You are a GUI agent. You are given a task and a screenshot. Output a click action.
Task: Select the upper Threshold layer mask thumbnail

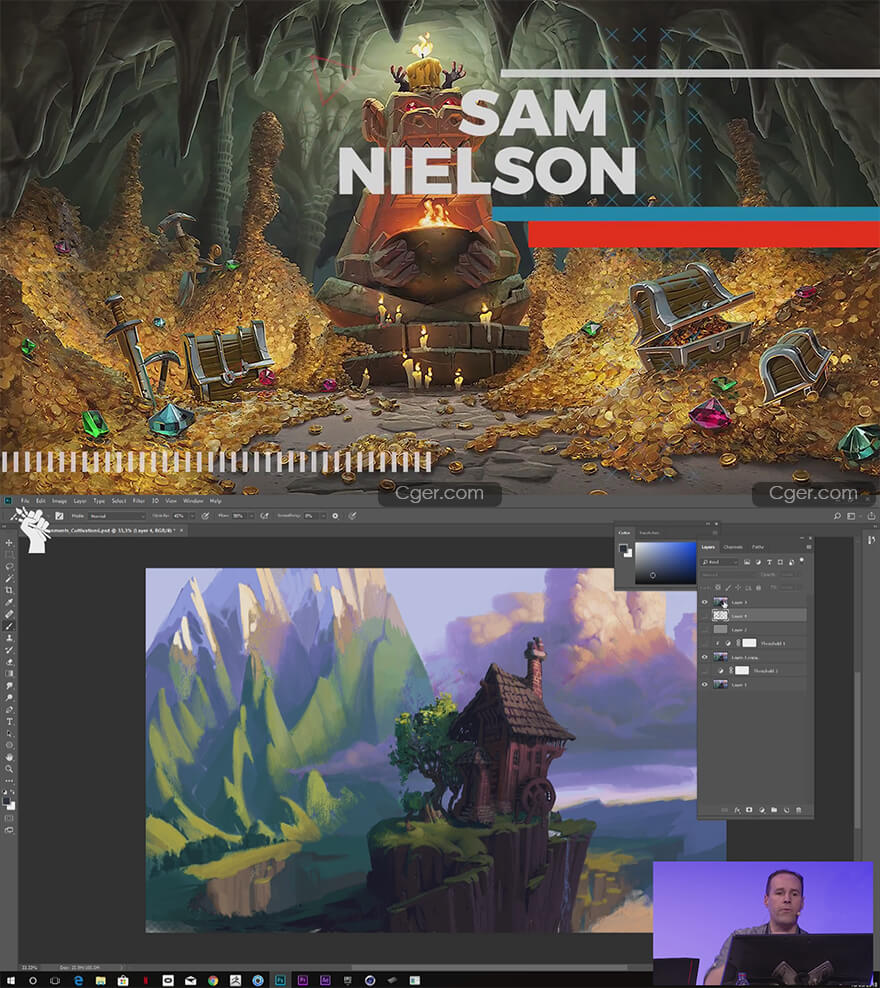point(749,643)
